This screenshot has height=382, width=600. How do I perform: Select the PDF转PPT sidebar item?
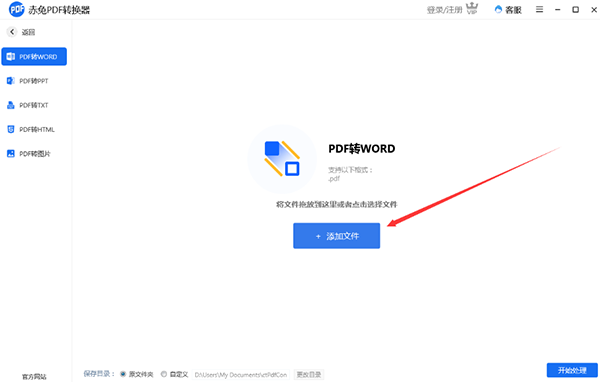pyautogui.click(x=34, y=81)
